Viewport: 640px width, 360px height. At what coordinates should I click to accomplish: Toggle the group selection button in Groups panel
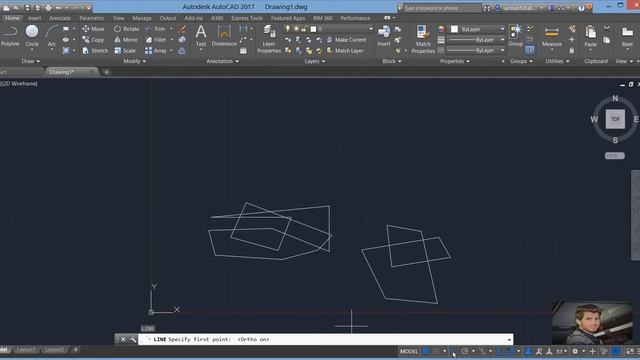tap(530, 50)
